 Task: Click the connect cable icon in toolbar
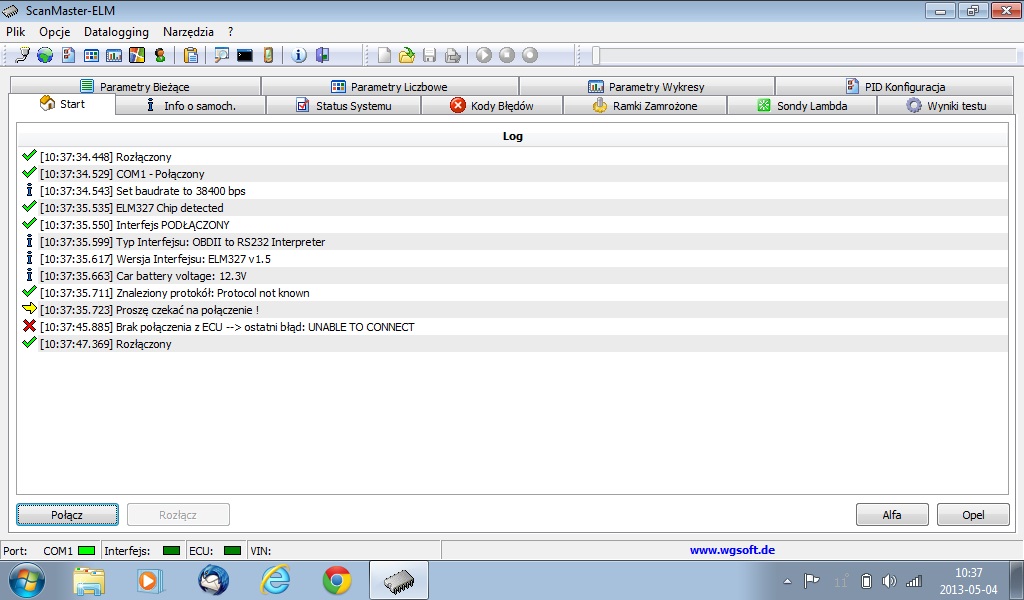pos(22,55)
